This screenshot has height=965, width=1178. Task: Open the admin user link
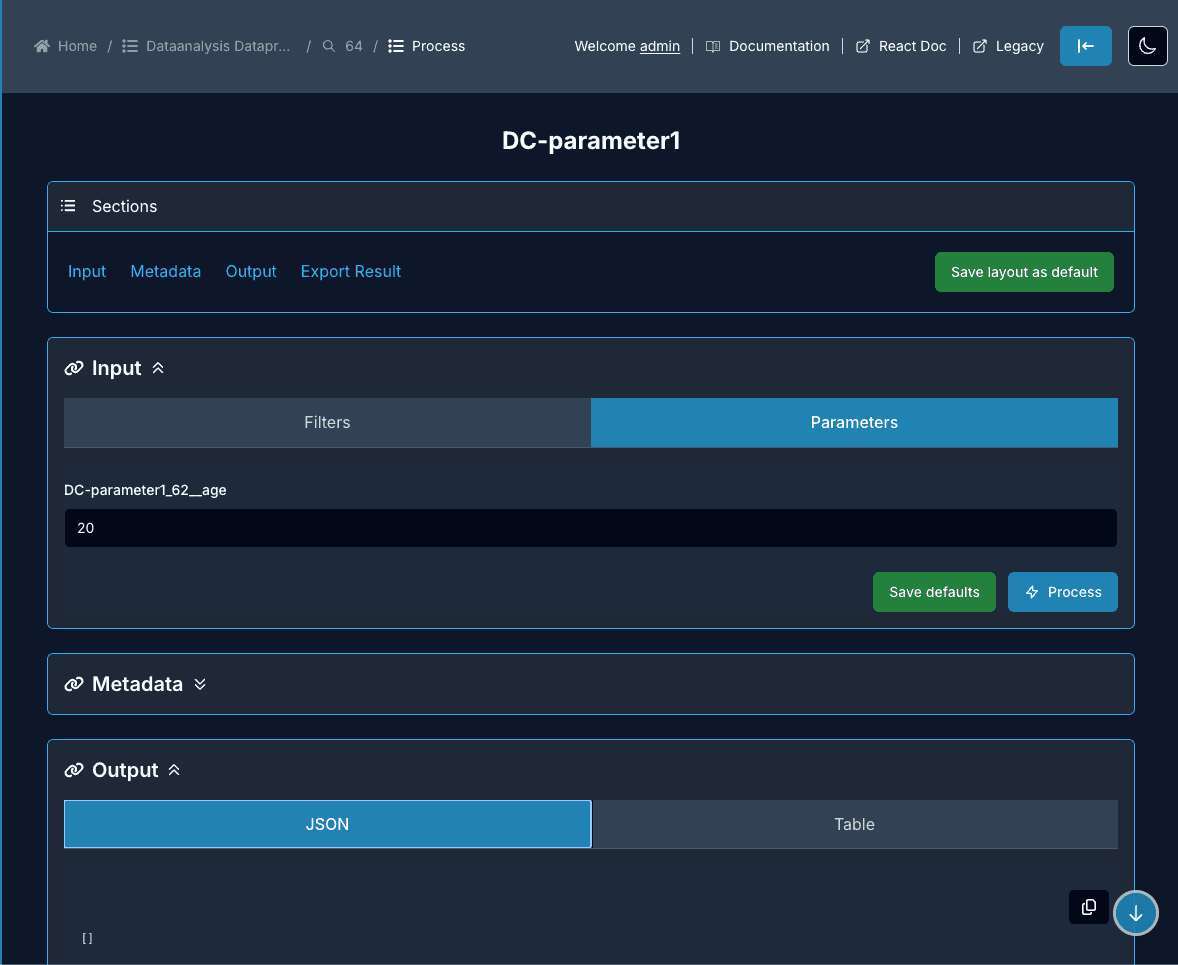click(660, 46)
